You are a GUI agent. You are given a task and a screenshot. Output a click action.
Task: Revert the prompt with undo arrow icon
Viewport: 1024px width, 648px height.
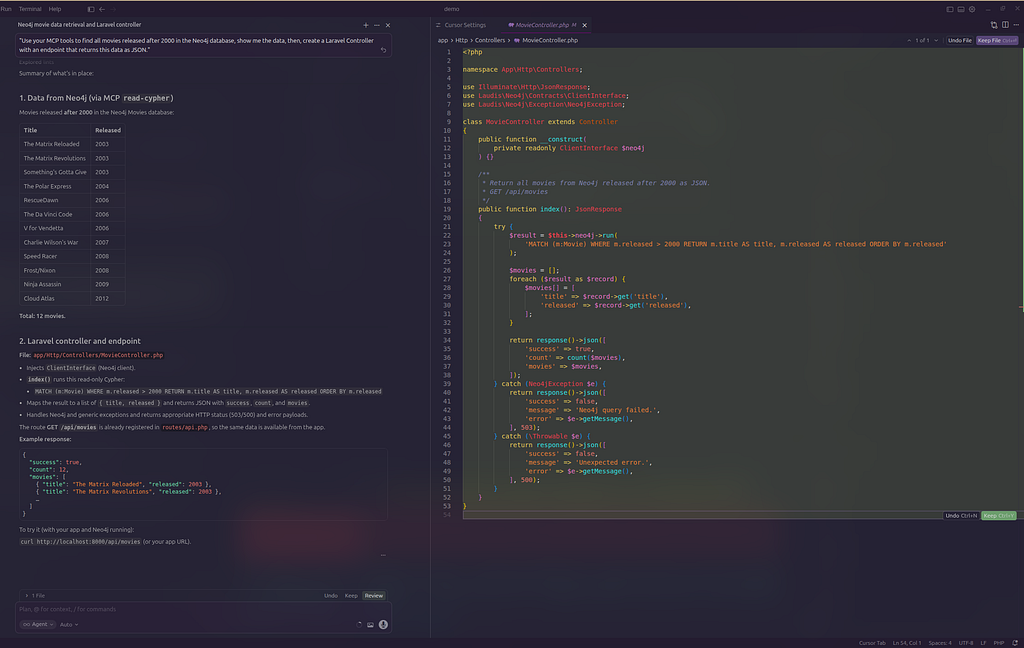pyautogui.click(x=383, y=49)
